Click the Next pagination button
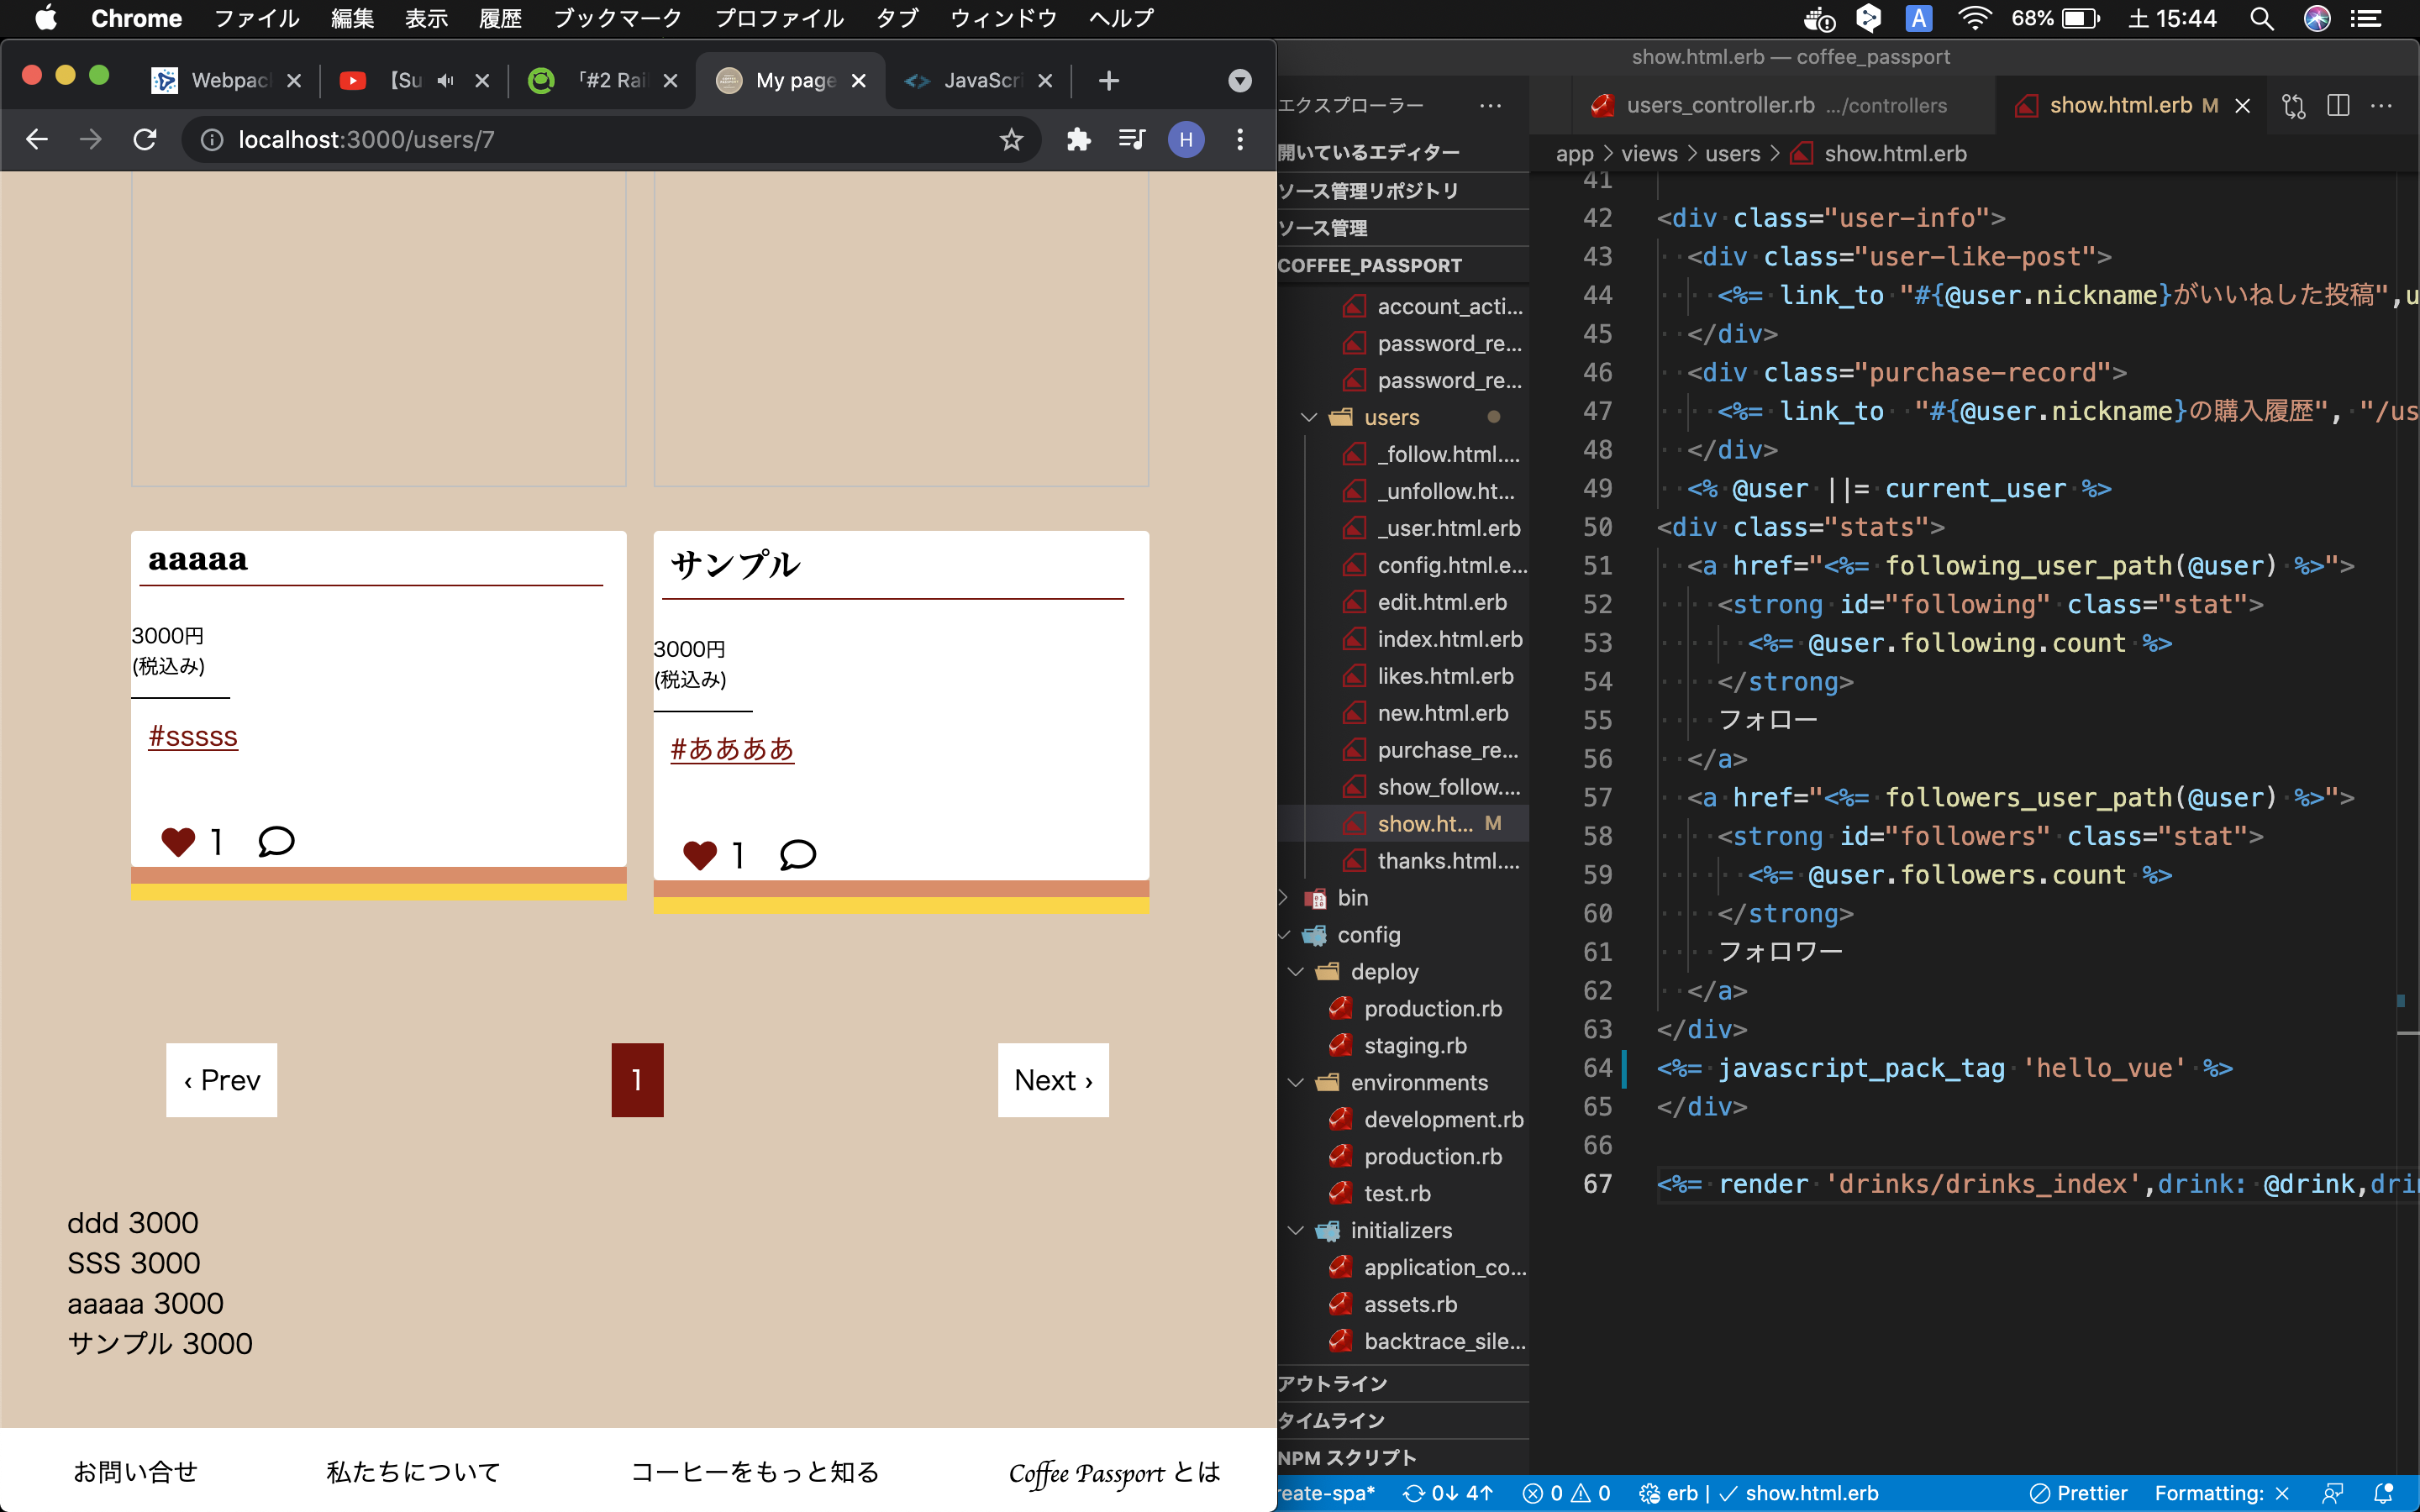Screen dimensions: 2420x1512 tap(1052, 1080)
